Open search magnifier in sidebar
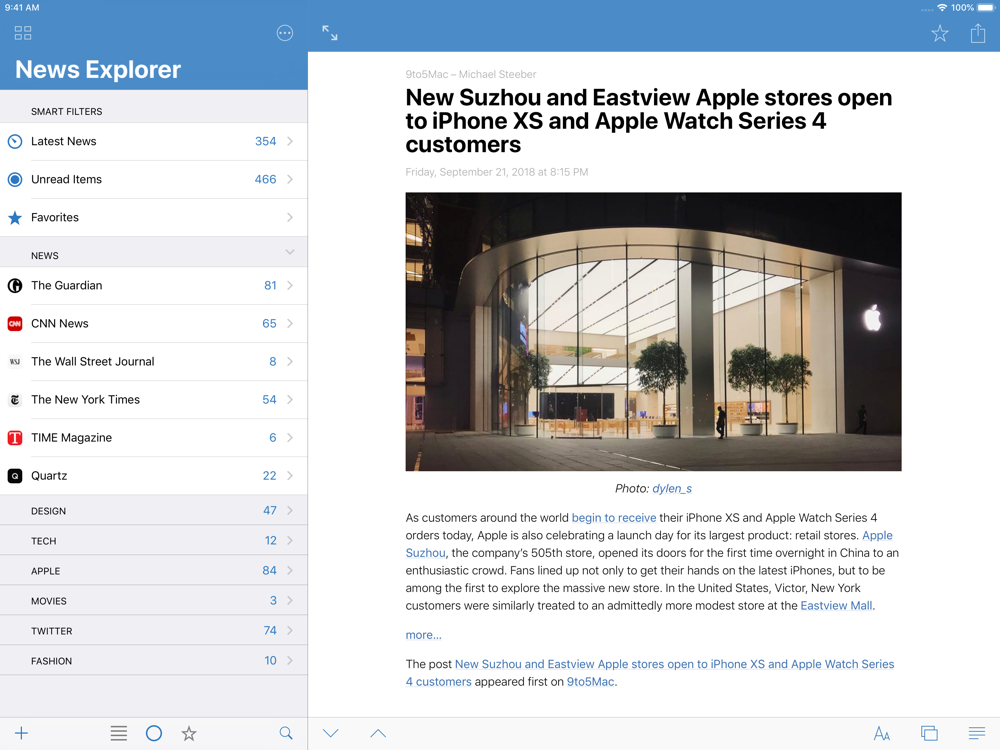This screenshot has height=750, width=1000. pyautogui.click(x=286, y=733)
